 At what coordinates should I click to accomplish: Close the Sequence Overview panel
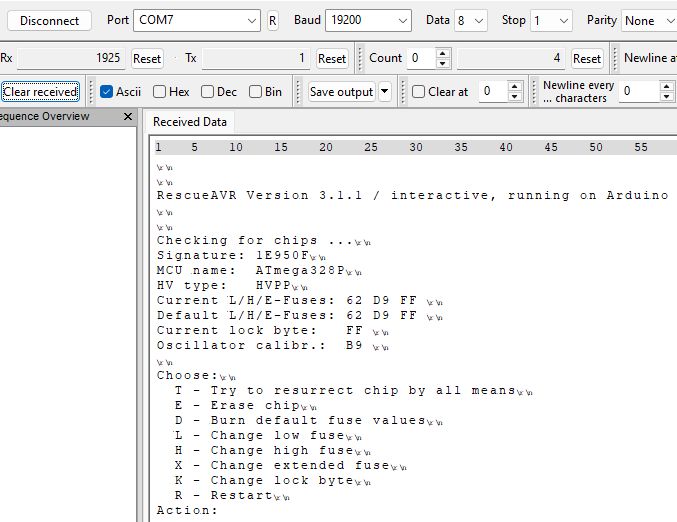pos(128,117)
